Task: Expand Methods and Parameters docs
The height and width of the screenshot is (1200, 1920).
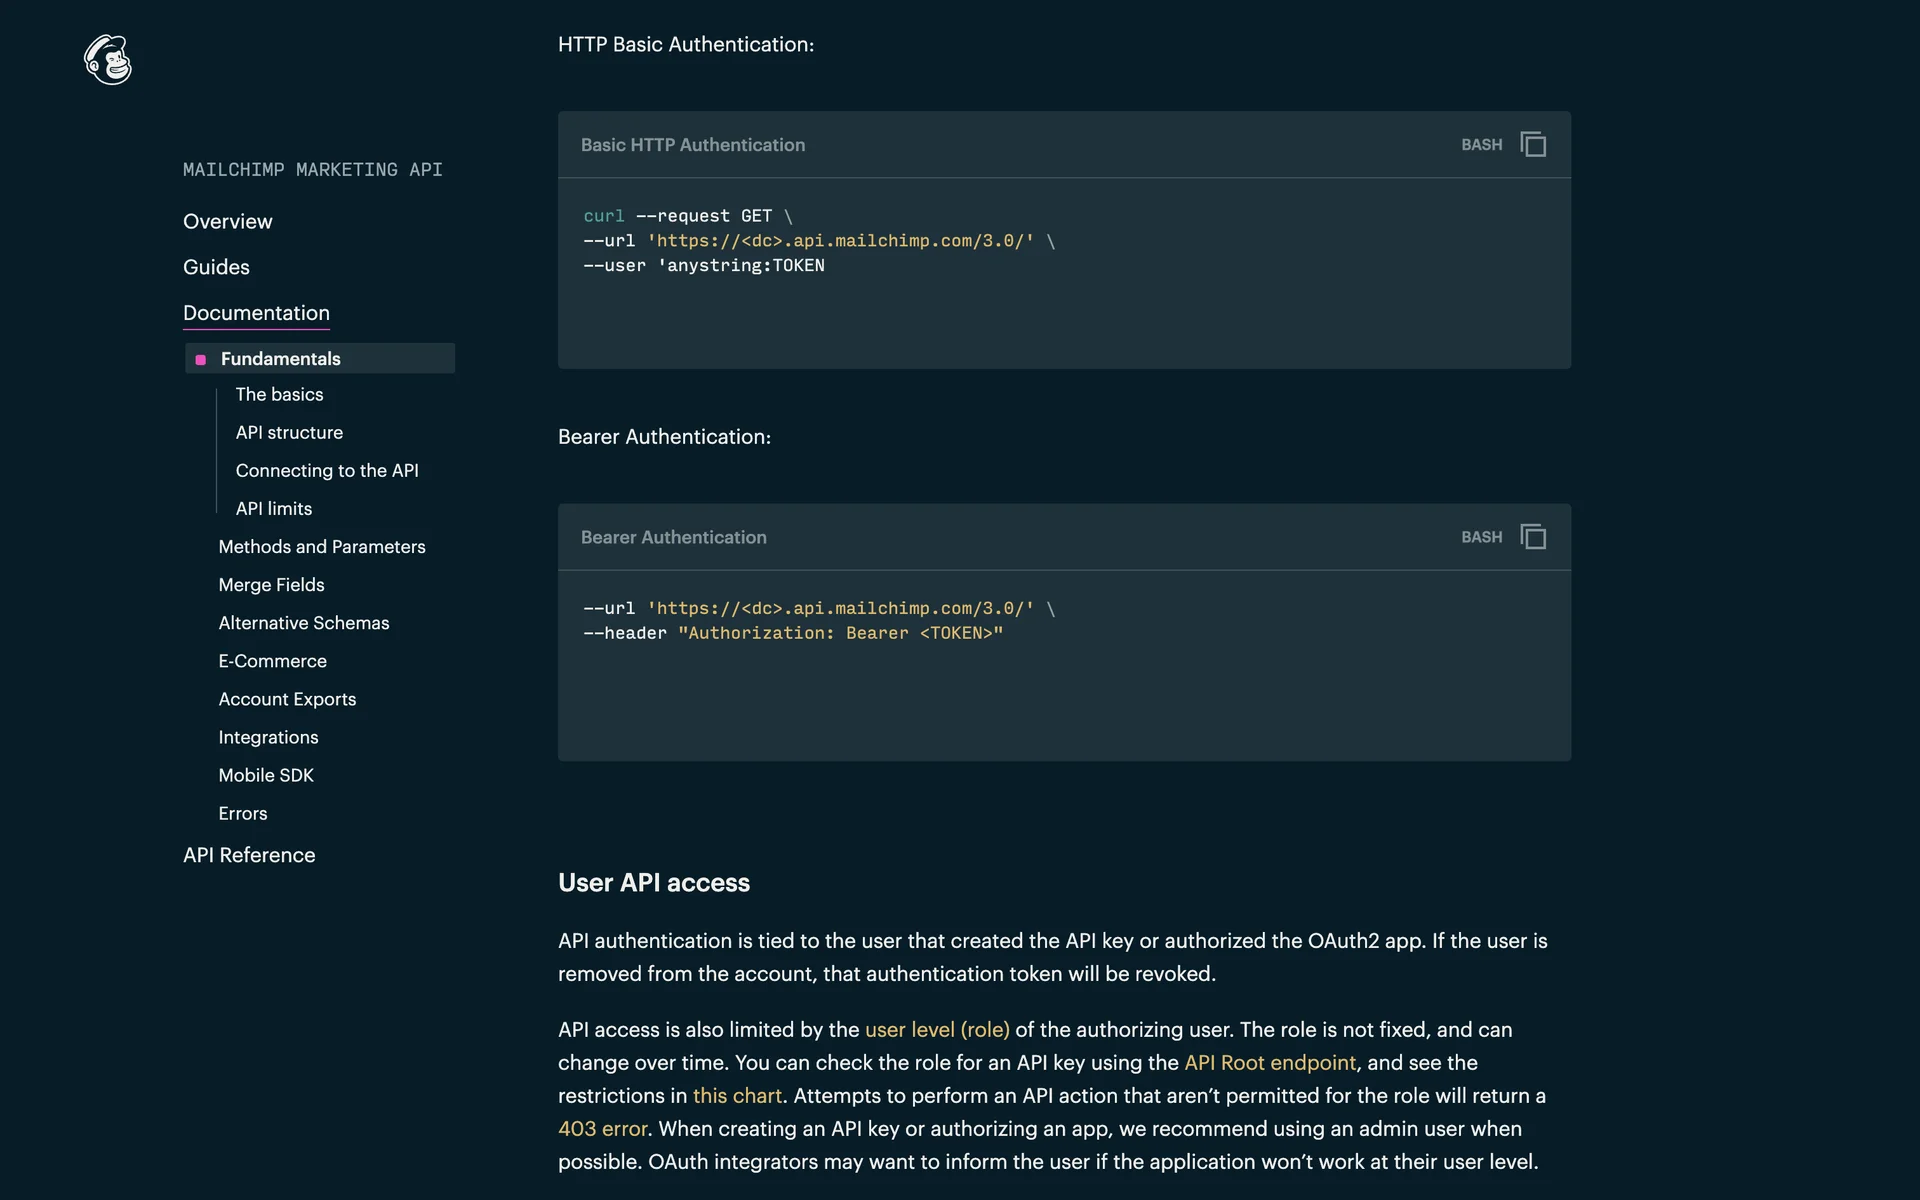Action: coord(322,547)
